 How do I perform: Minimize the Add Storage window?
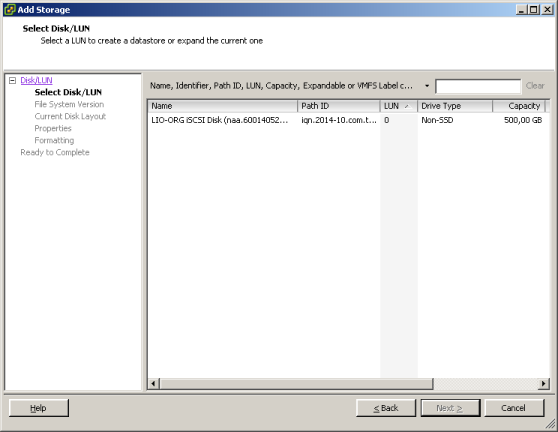click(521, 10)
